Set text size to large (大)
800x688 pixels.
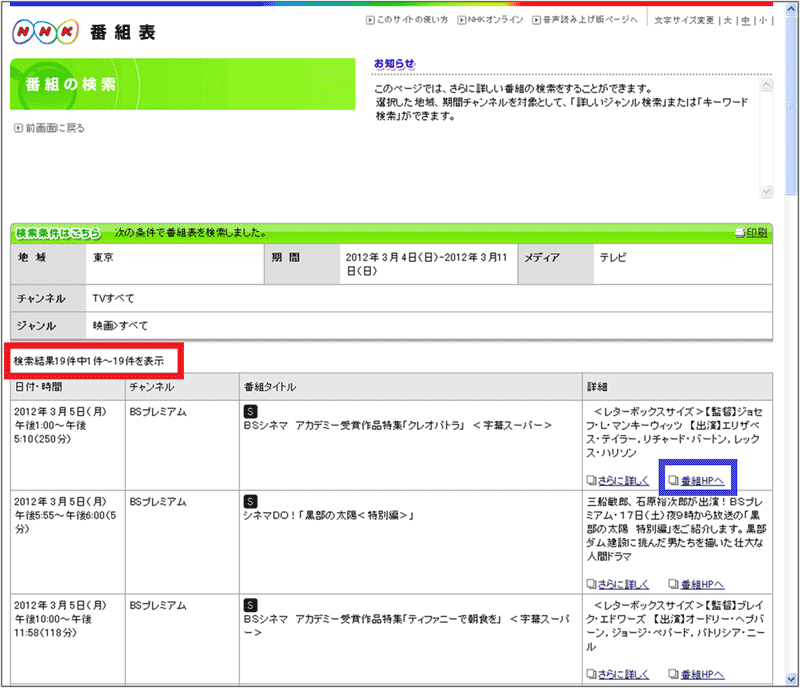pos(728,20)
